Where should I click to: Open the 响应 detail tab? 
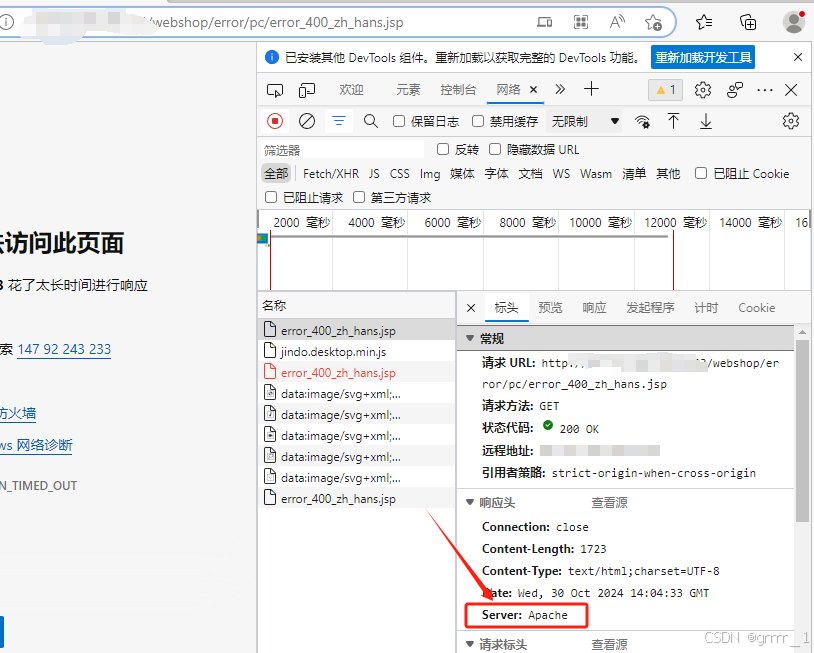pos(594,308)
